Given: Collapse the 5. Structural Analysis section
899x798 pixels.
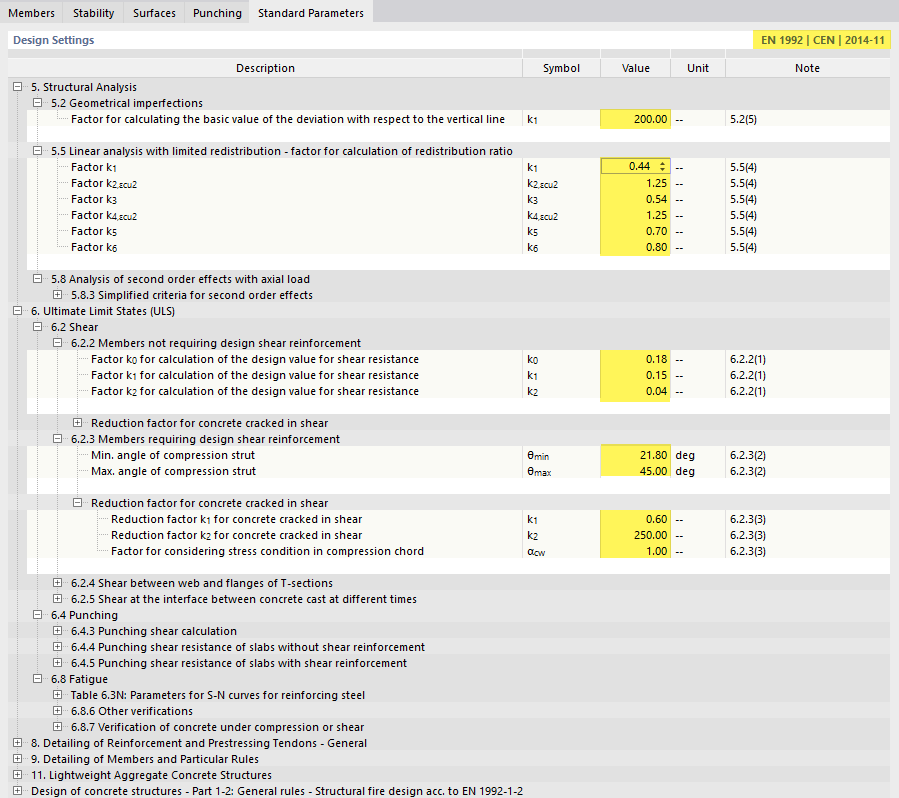Looking at the screenshot, I should tap(18, 87).
